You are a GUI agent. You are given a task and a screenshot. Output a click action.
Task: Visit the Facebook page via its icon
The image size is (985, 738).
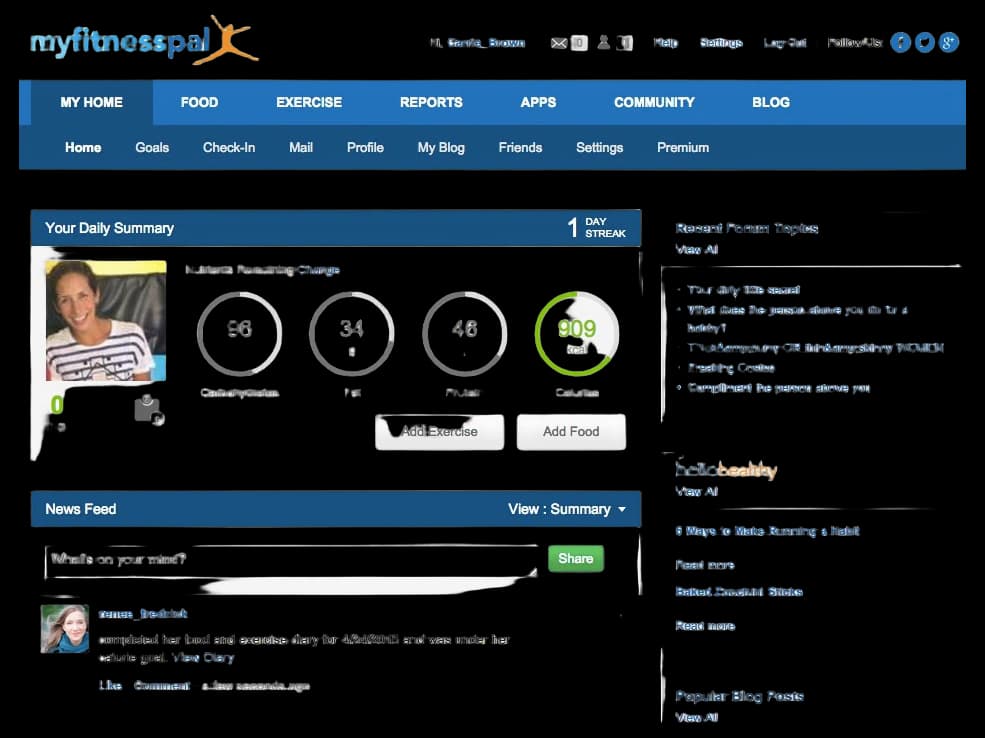pos(900,42)
